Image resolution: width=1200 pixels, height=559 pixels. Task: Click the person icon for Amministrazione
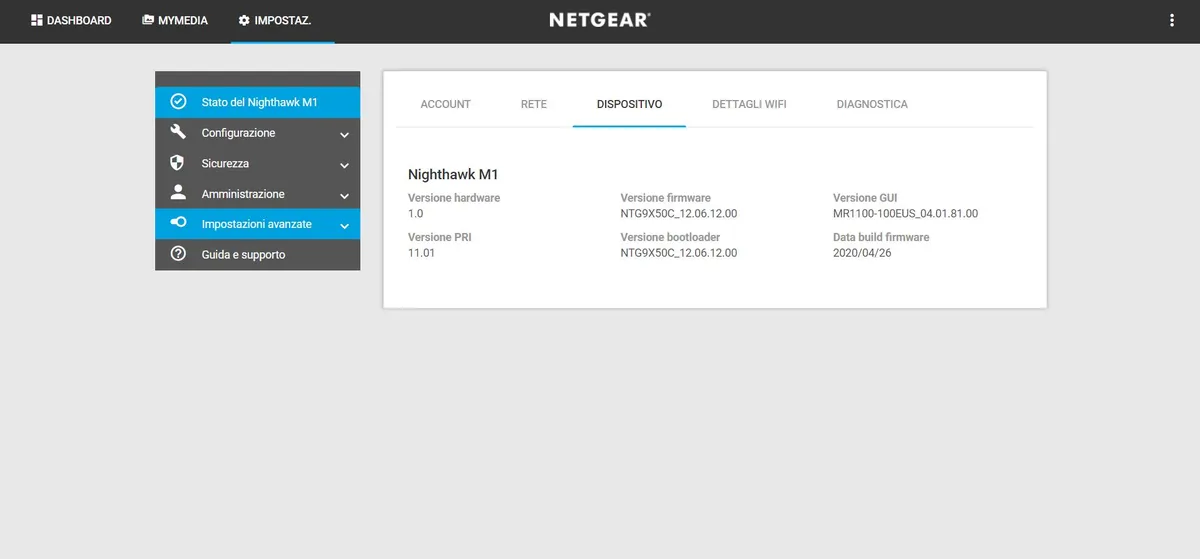[179, 193]
